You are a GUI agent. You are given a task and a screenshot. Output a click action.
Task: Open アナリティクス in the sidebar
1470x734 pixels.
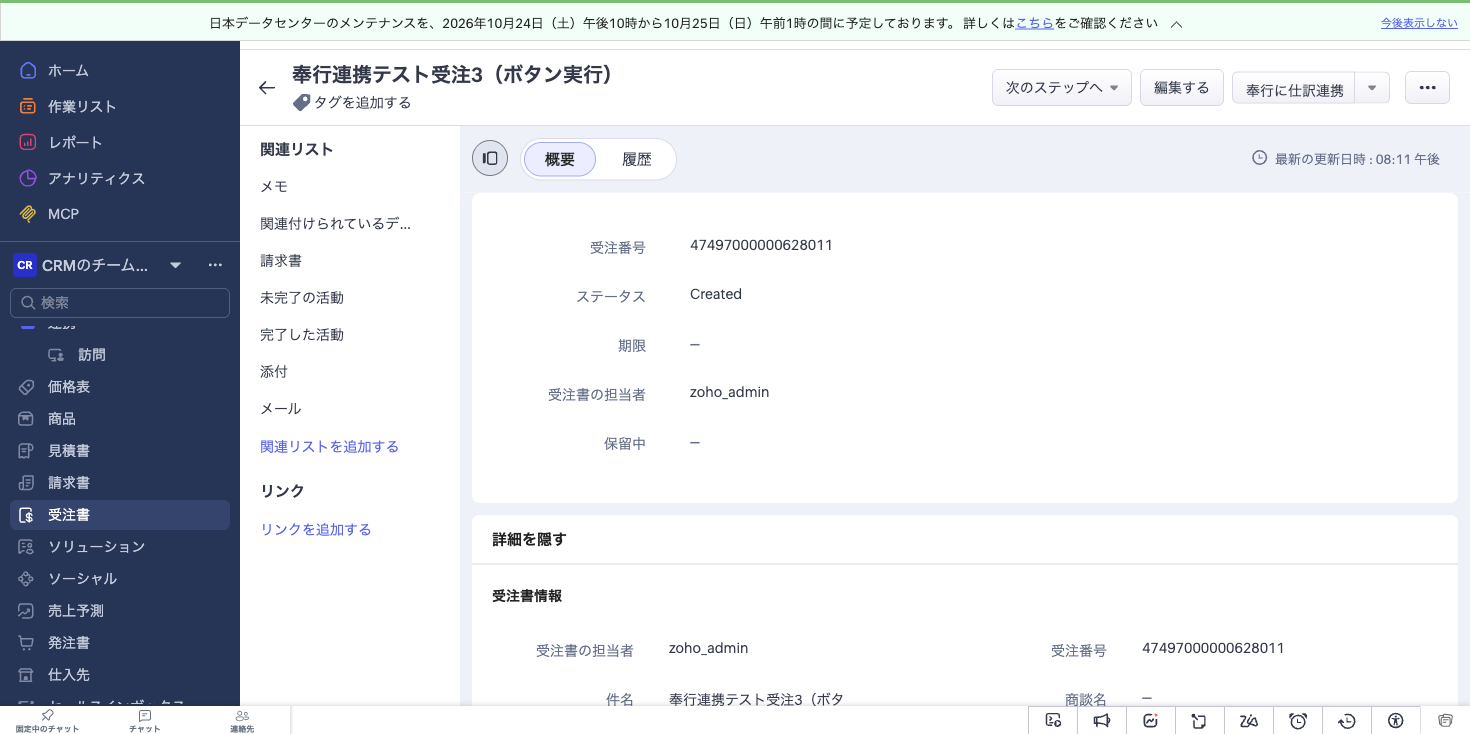[x=120, y=178]
